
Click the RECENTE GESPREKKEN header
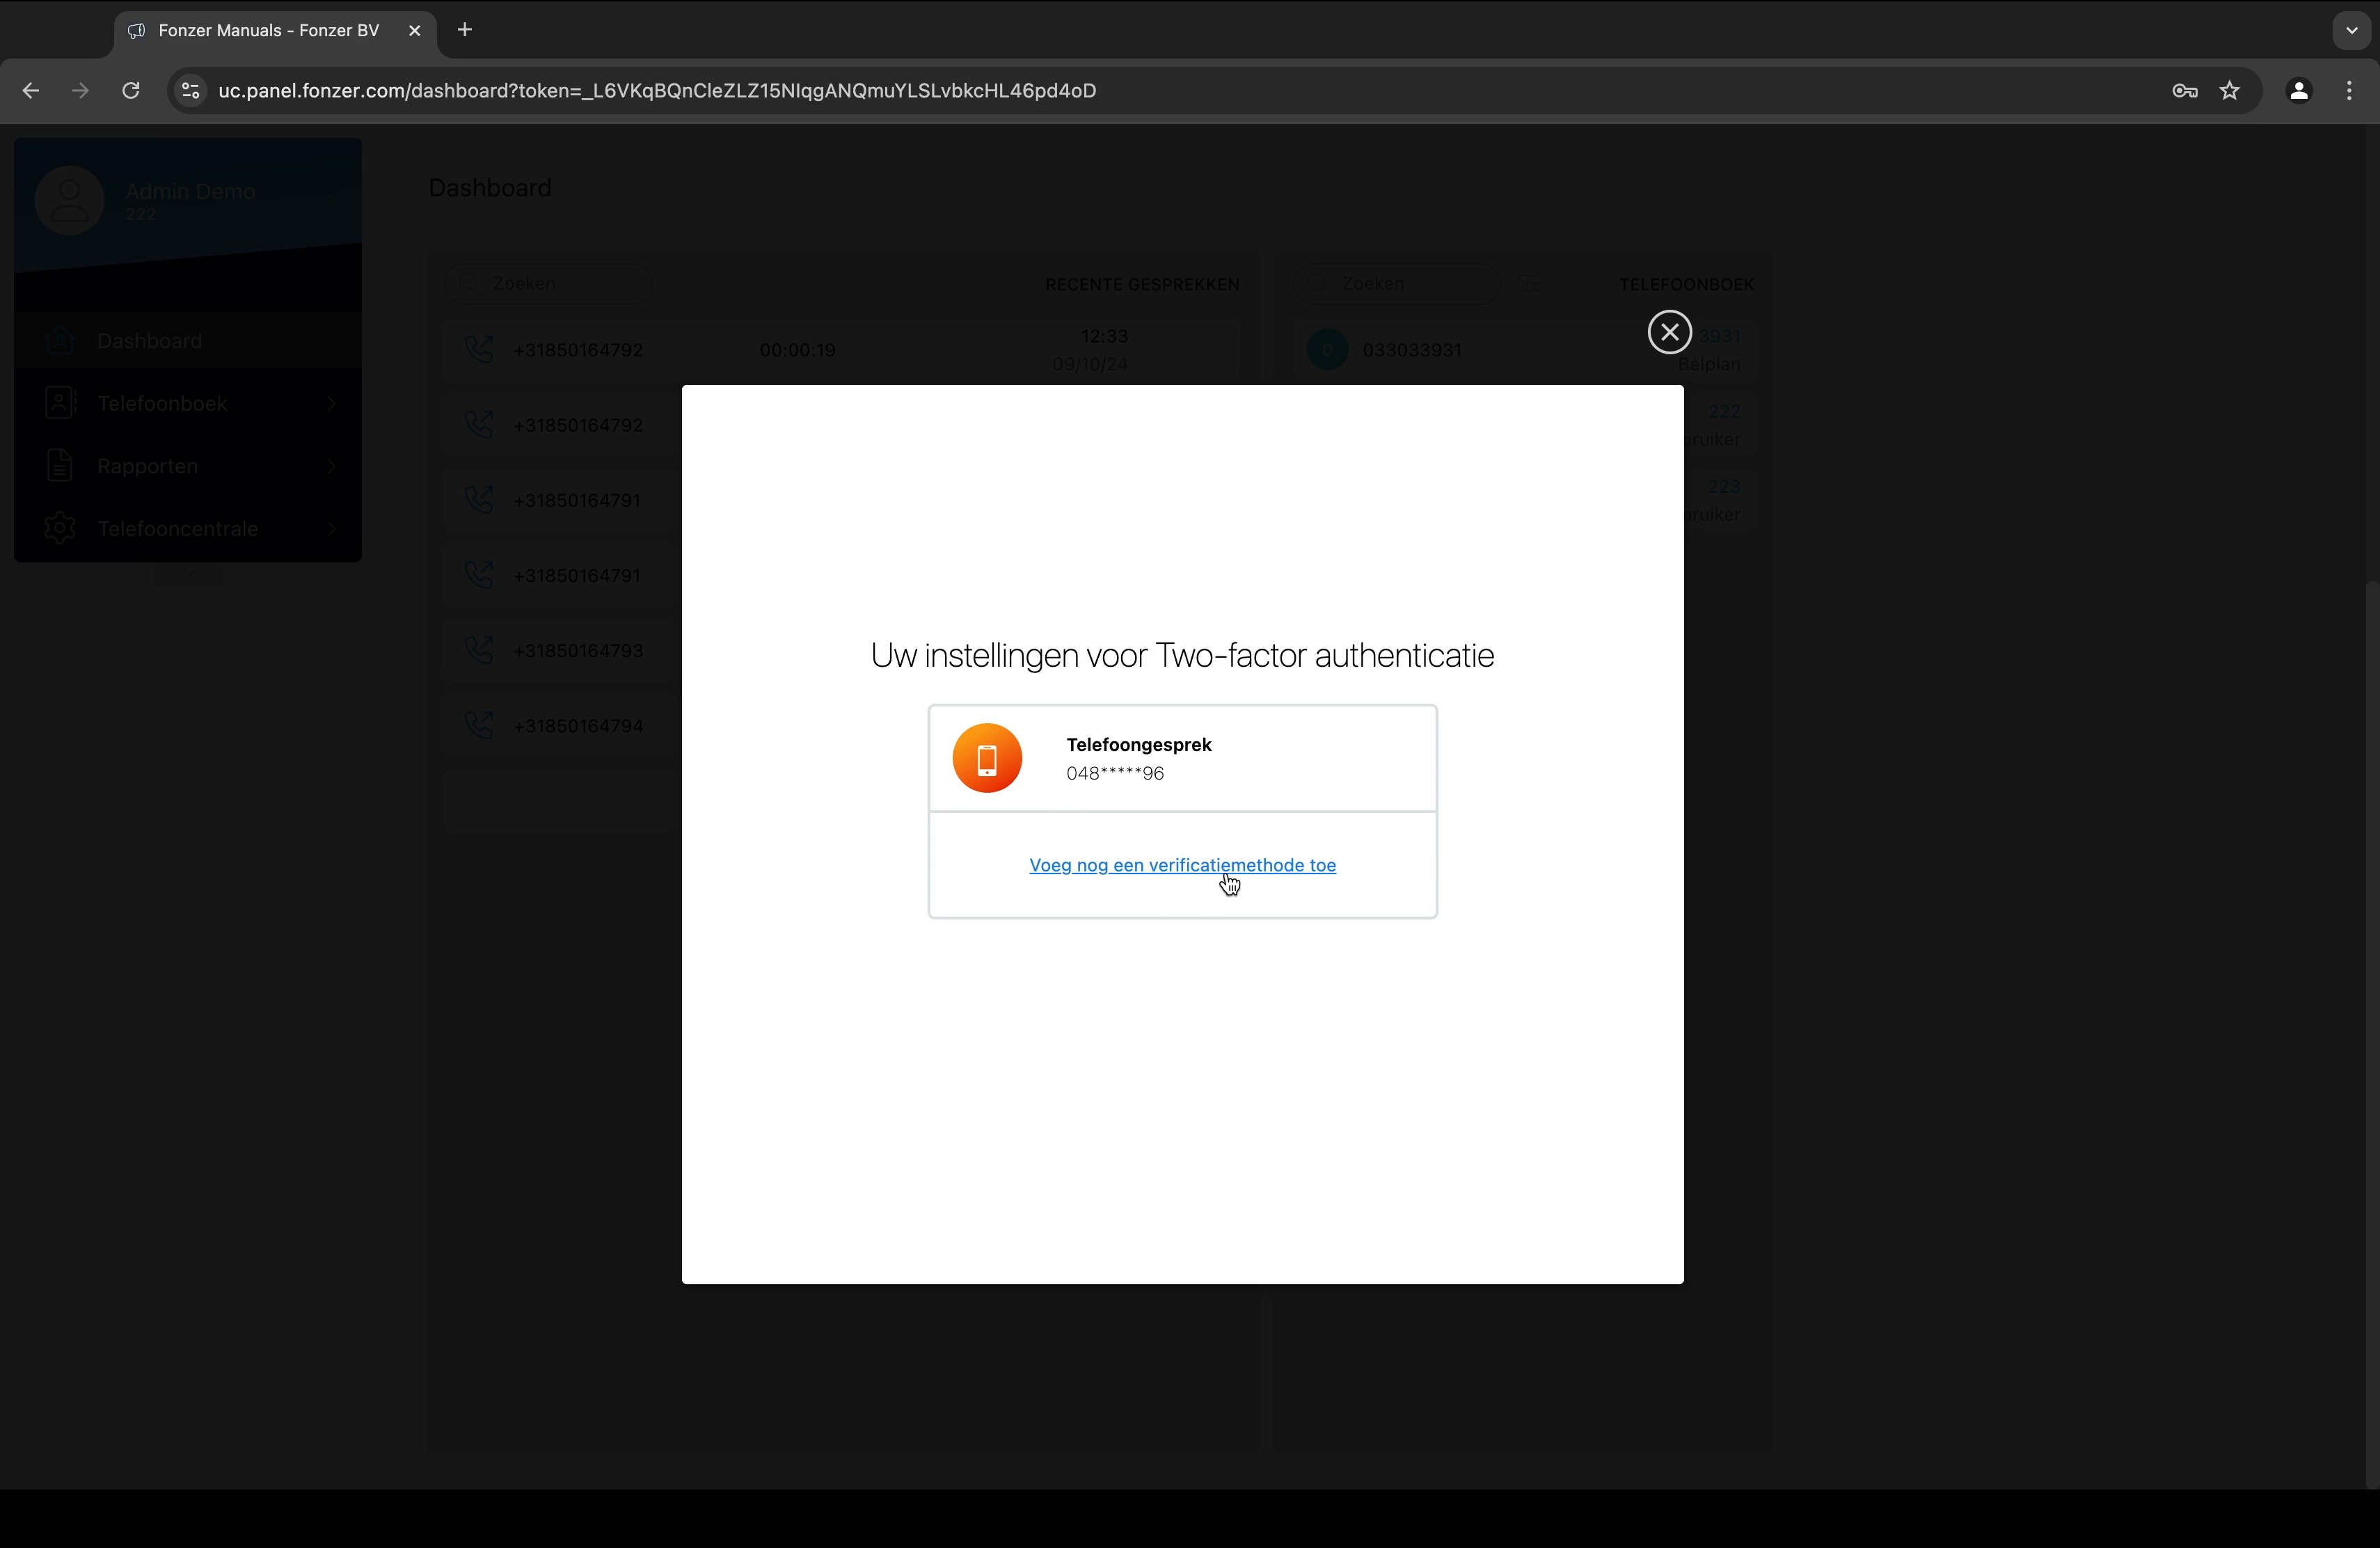(x=1142, y=285)
